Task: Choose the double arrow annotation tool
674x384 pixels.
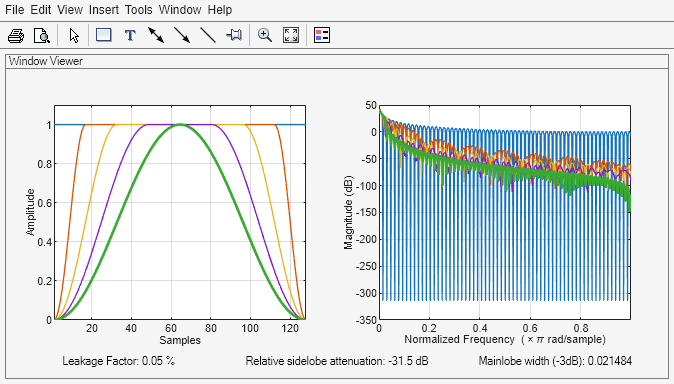Action: 156,35
